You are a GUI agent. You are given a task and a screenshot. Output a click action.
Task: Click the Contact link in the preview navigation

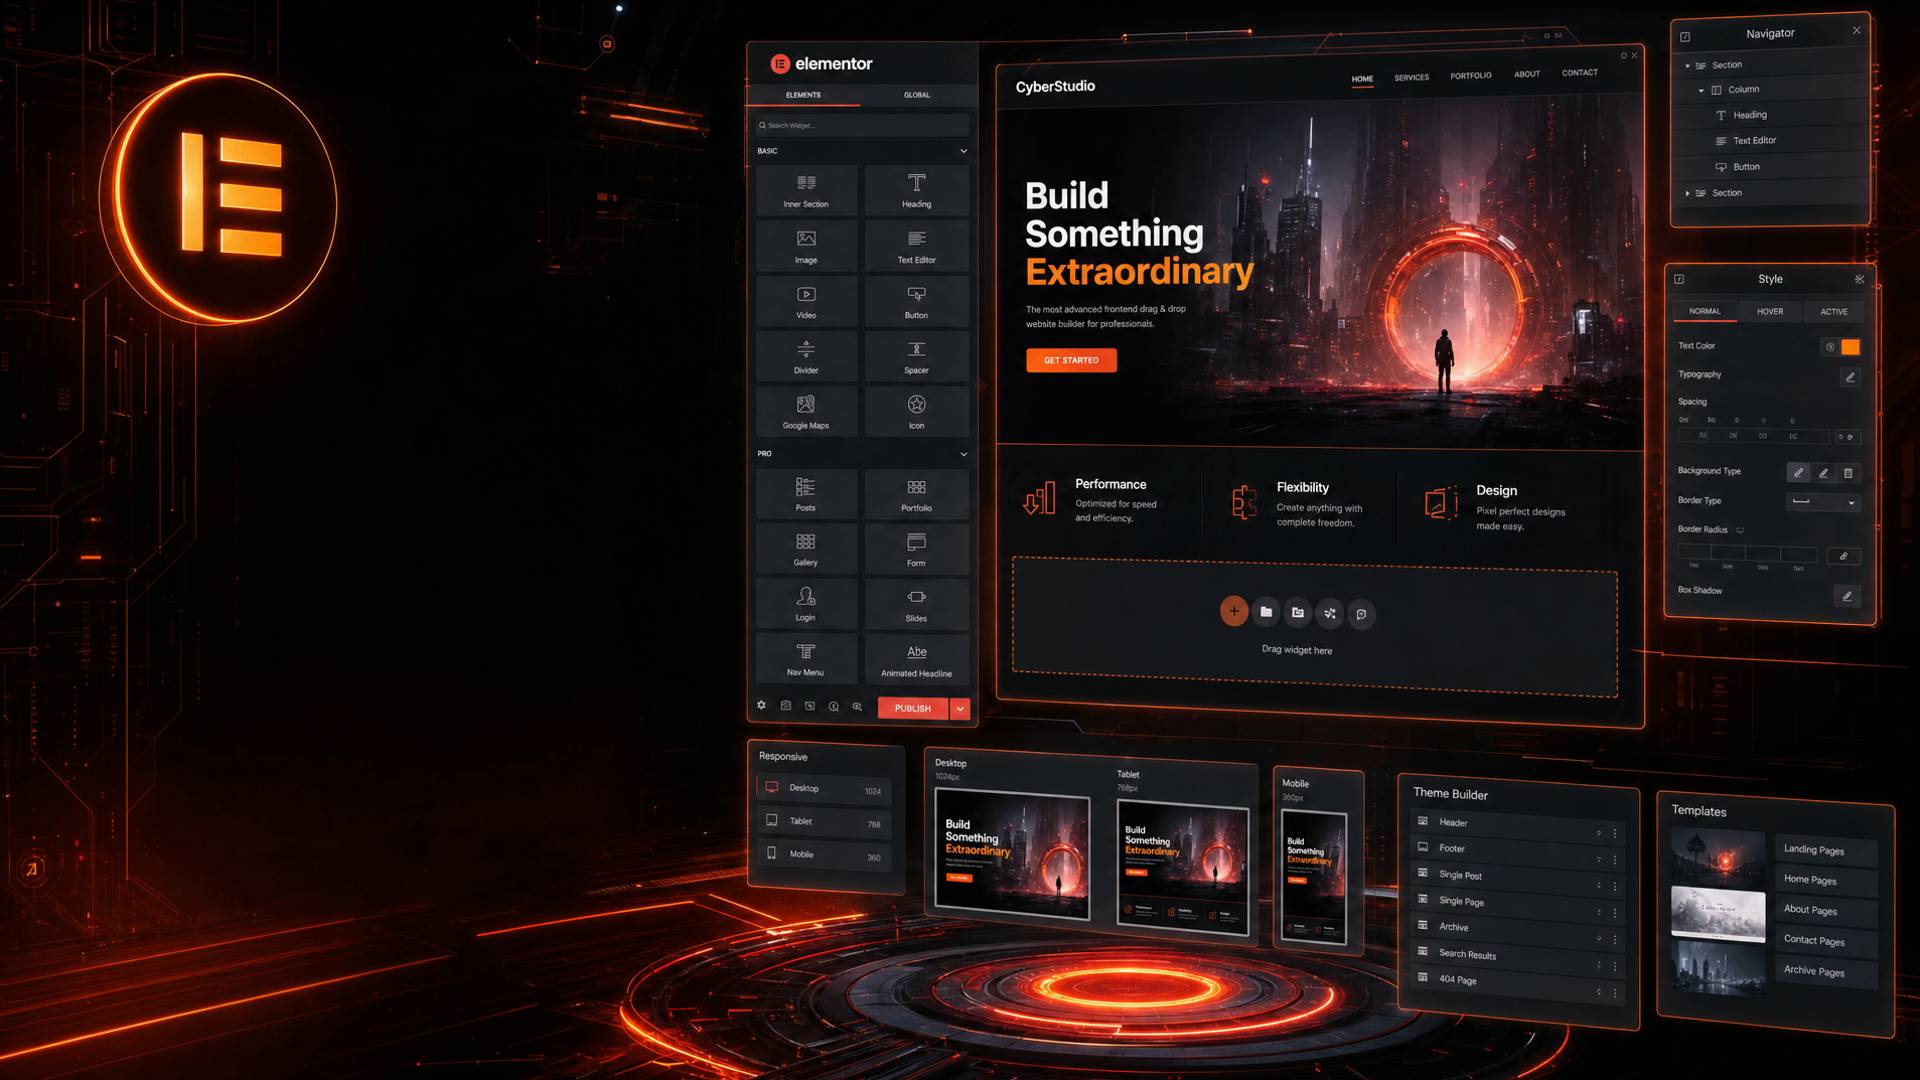[1579, 73]
